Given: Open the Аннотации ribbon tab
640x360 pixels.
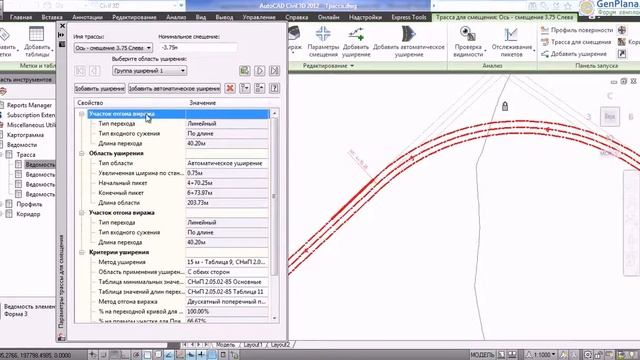Looking at the screenshot, I should click(87, 17).
